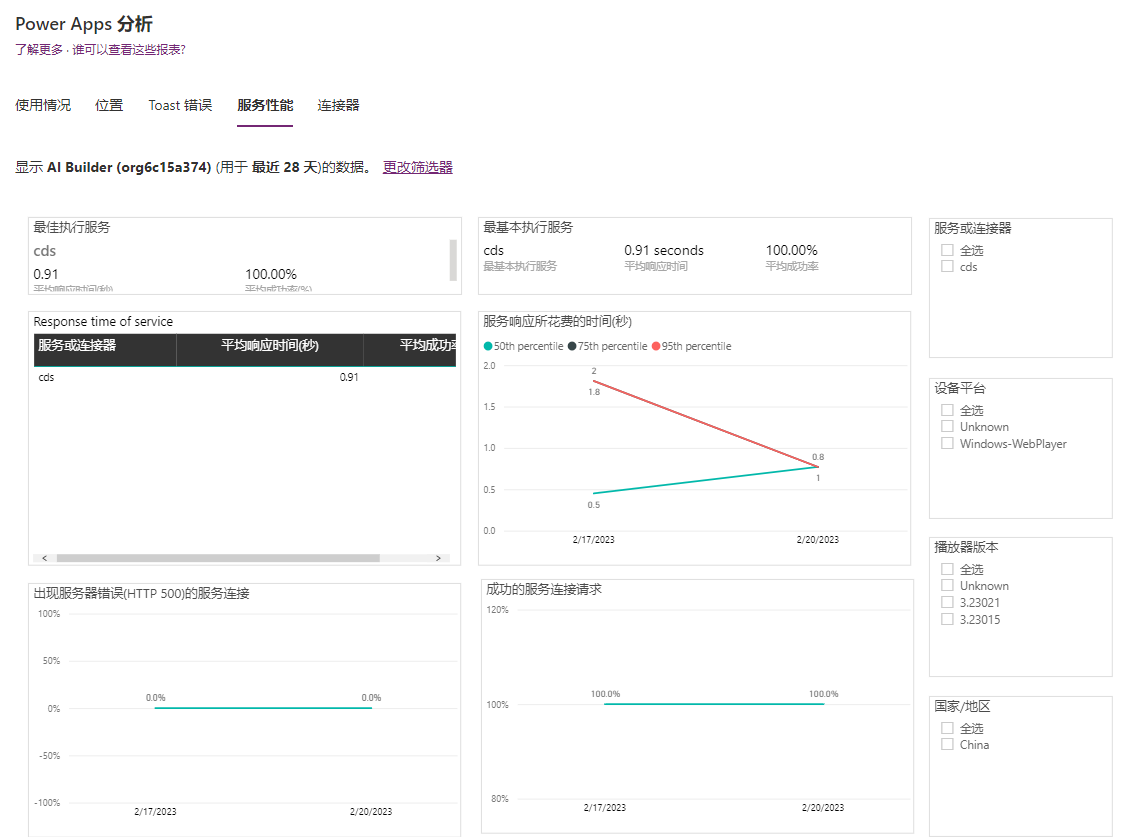This screenshot has height=837, width=1146.
Task: Tick Unknown checkbox under 设备平台
Action: 947,426
